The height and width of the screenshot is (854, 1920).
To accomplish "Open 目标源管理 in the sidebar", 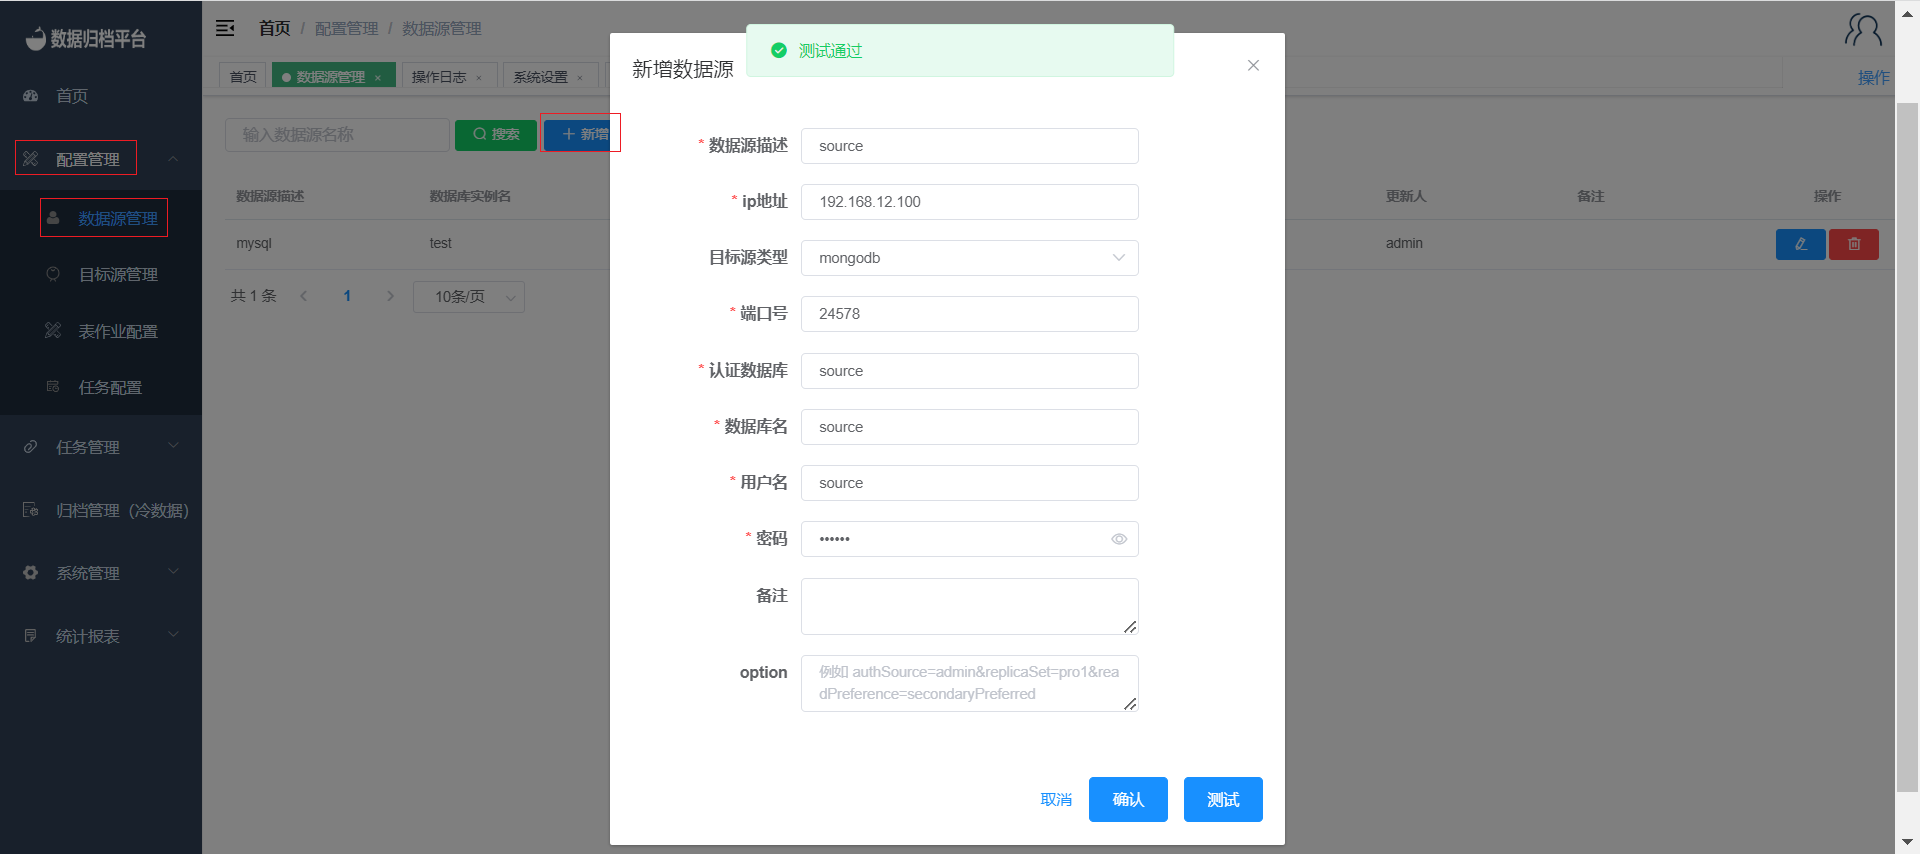I will click(x=118, y=274).
